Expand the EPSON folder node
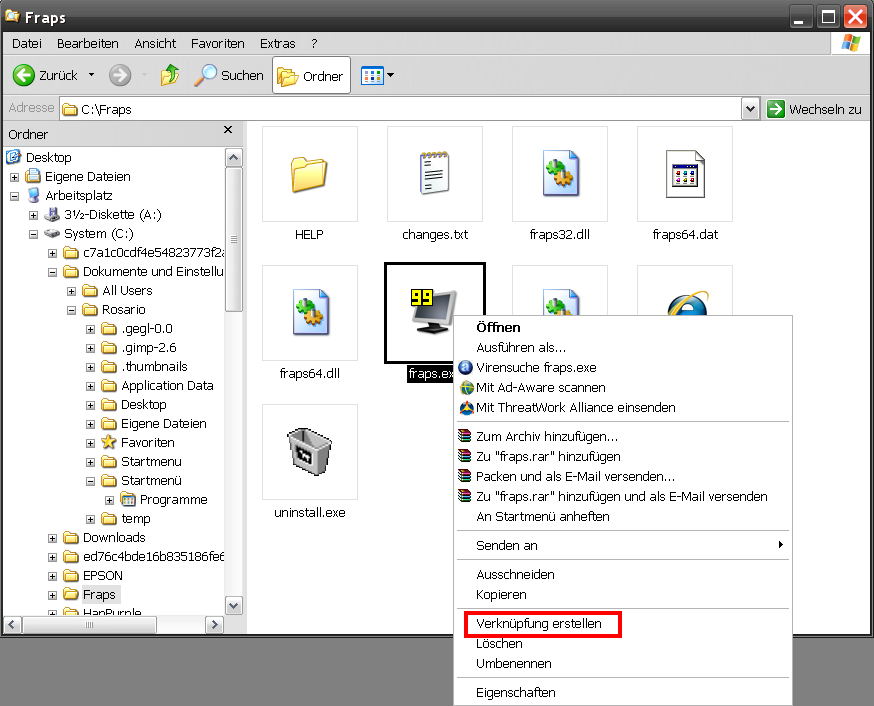Screen dimensions: 874x706 point(52,576)
